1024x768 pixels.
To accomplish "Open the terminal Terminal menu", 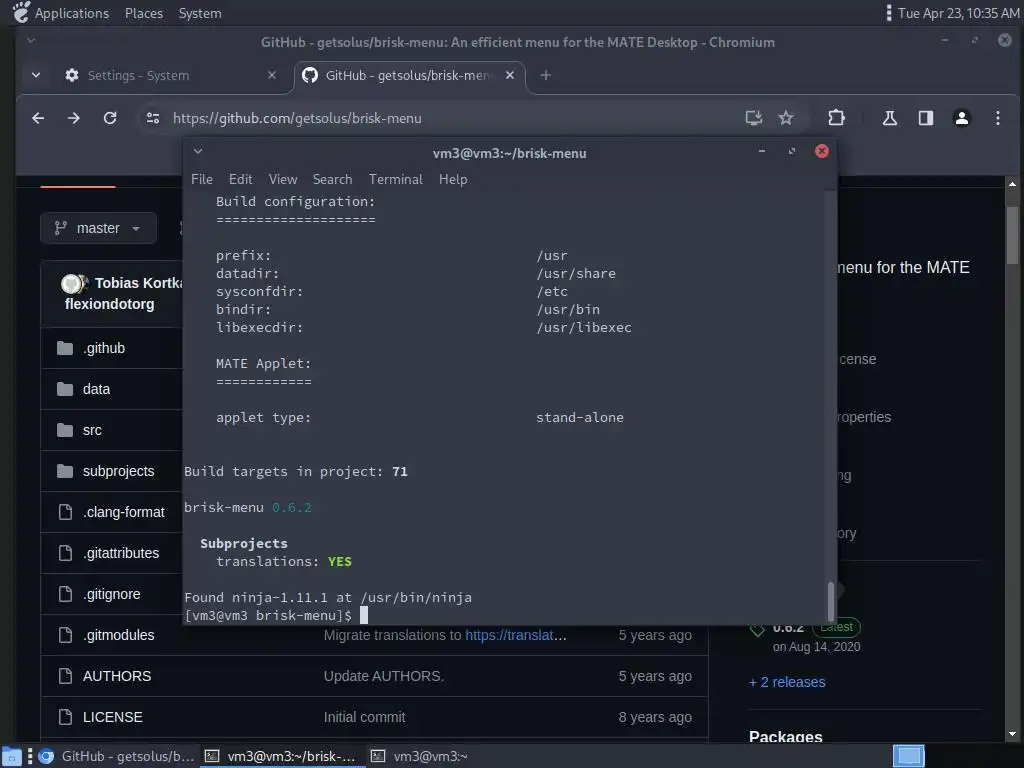I will pos(396,179).
